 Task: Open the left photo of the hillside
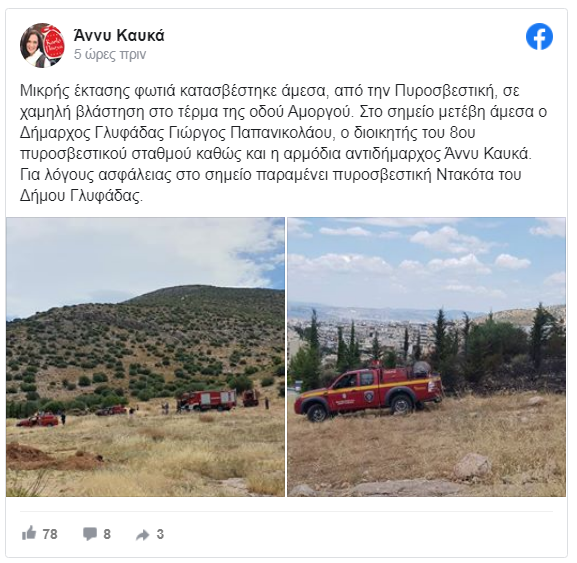pyautogui.click(x=145, y=357)
